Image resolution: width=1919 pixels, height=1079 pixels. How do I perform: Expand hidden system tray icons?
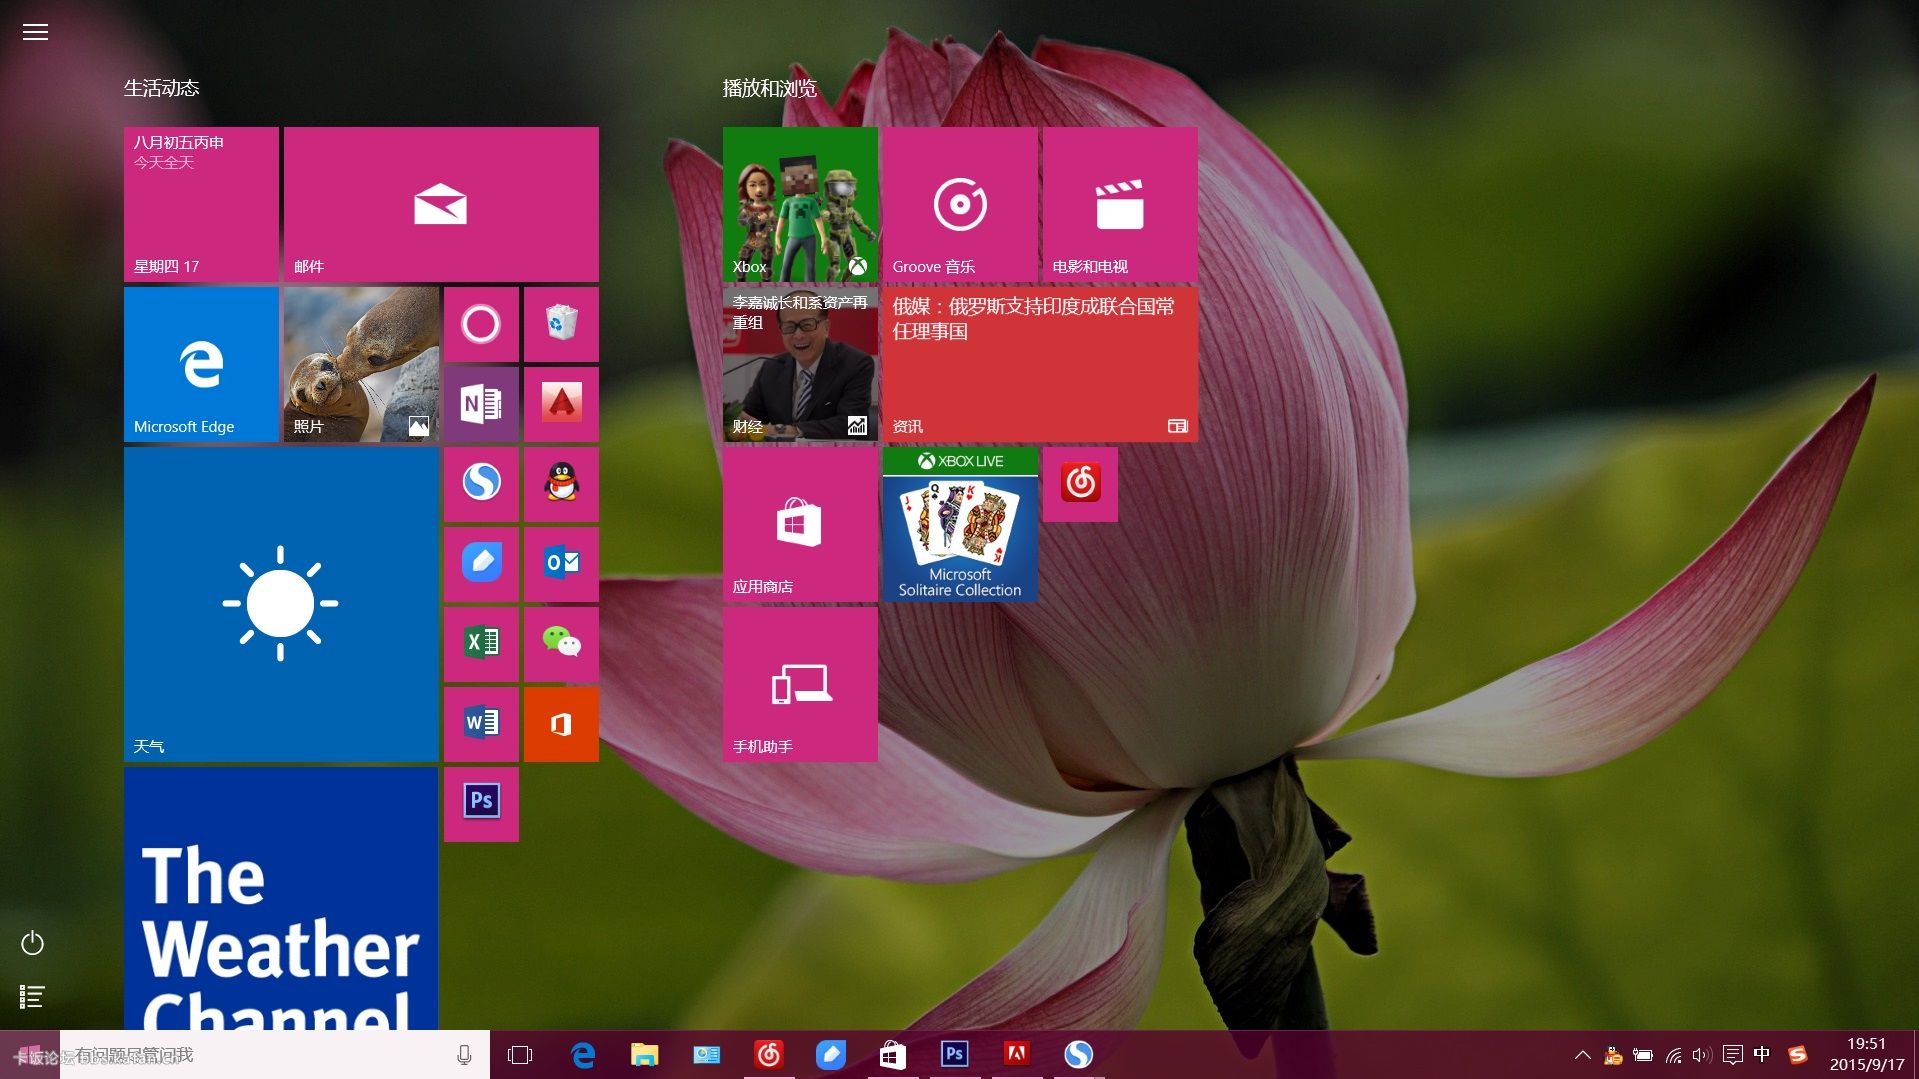pos(1582,1055)
